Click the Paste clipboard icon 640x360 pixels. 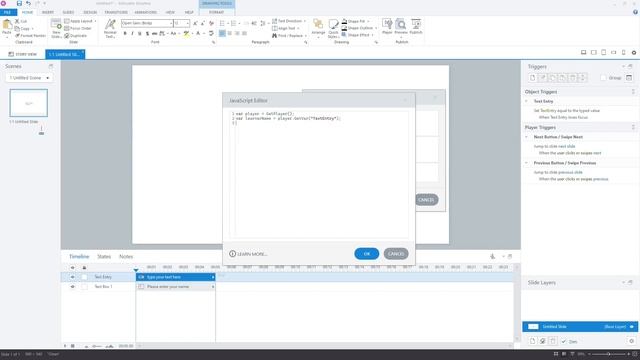click(7, 25)
